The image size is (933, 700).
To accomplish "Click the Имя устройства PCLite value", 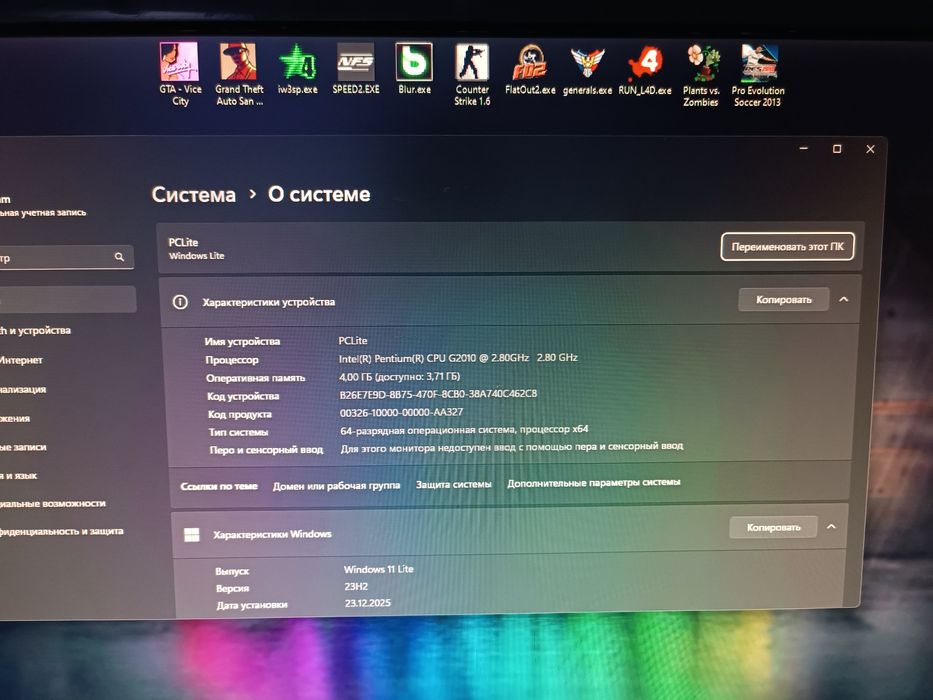I will pos(353,340).
